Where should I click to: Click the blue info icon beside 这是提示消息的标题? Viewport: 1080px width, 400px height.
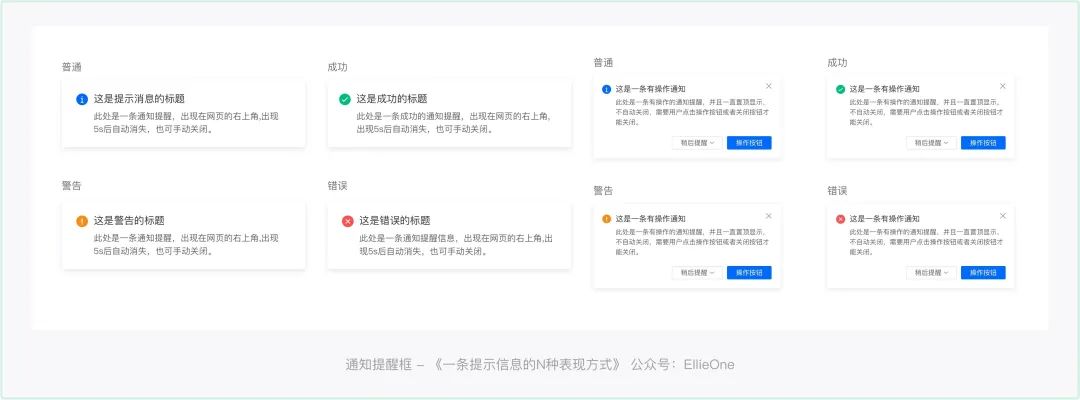[82, 99]
